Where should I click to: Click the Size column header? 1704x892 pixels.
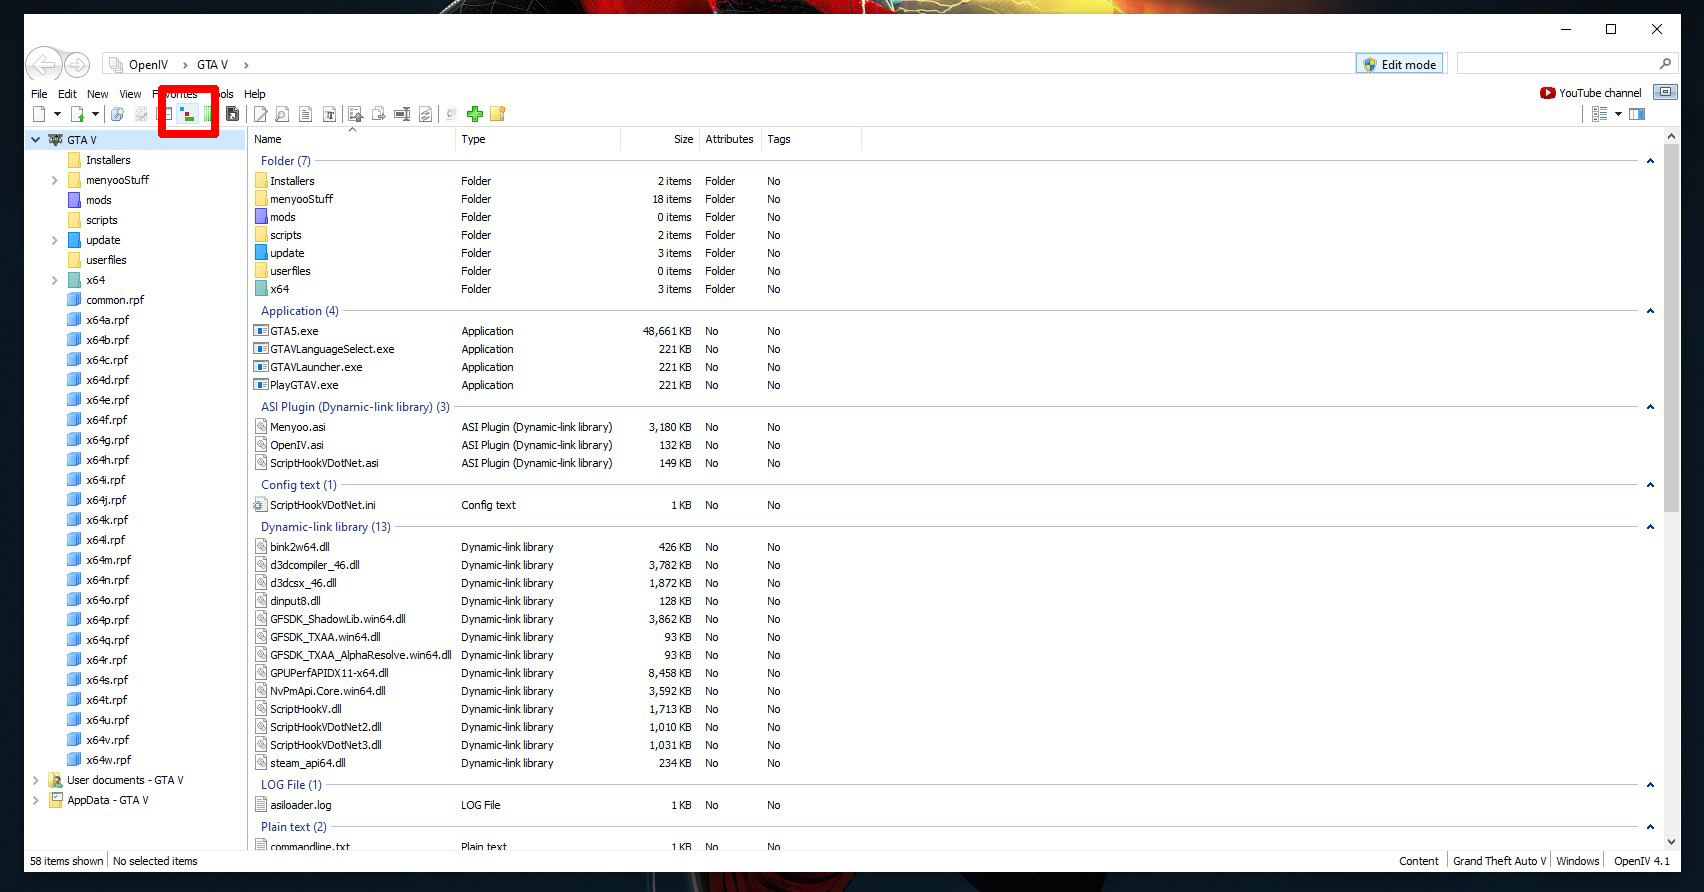coord(683,139)
